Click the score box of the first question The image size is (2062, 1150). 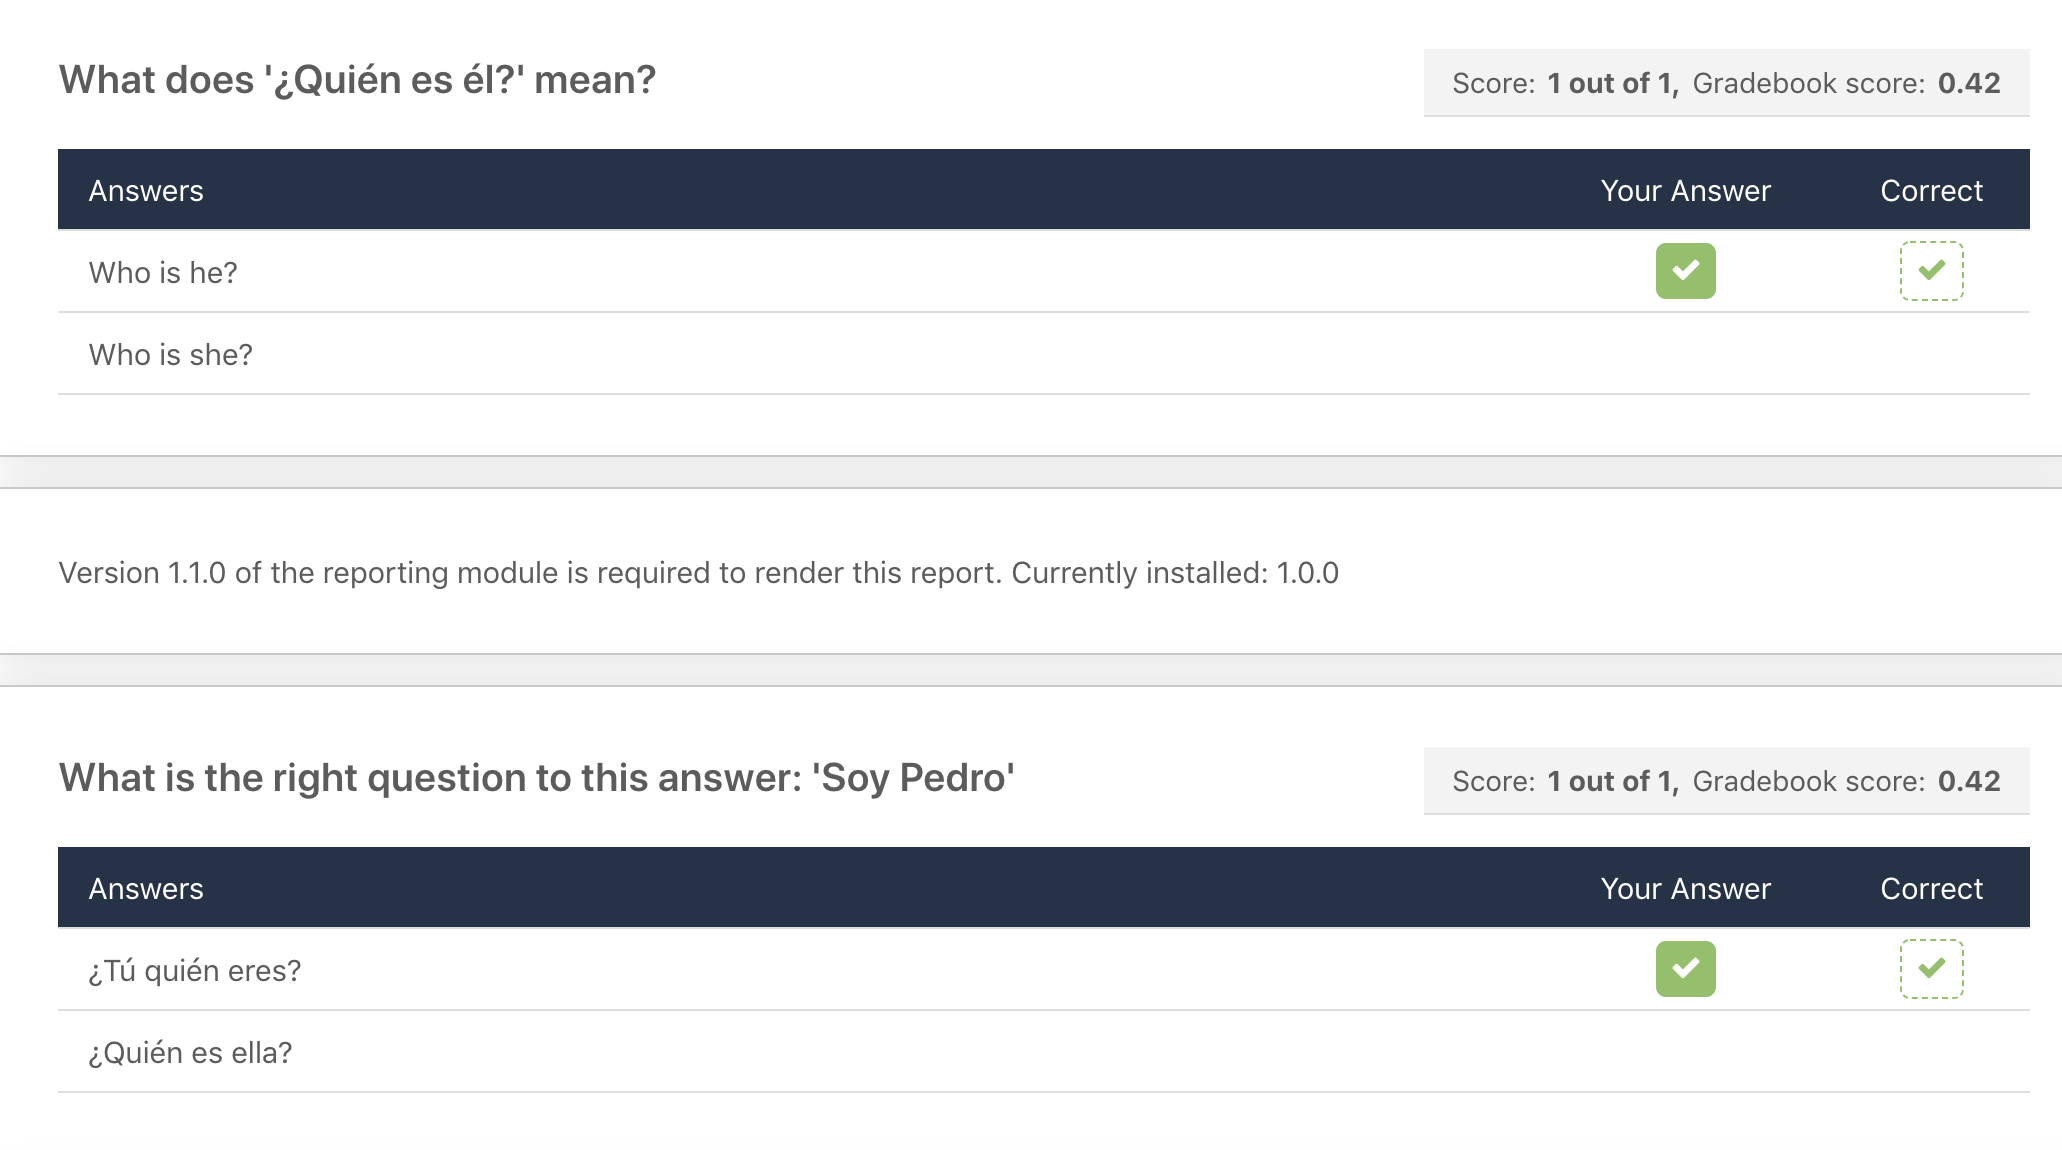click(1726, 83)
